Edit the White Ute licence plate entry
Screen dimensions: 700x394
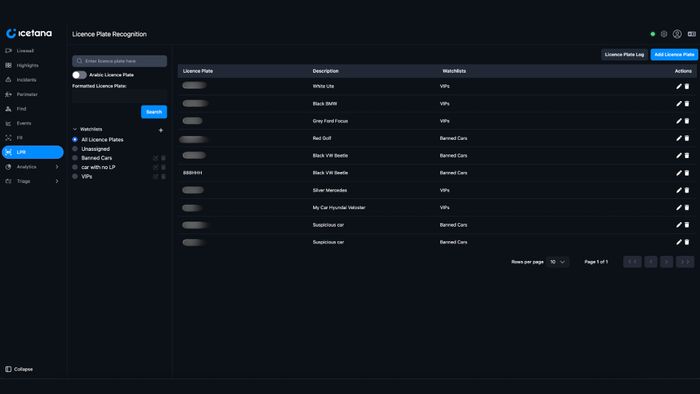click(x=679, y=86)
